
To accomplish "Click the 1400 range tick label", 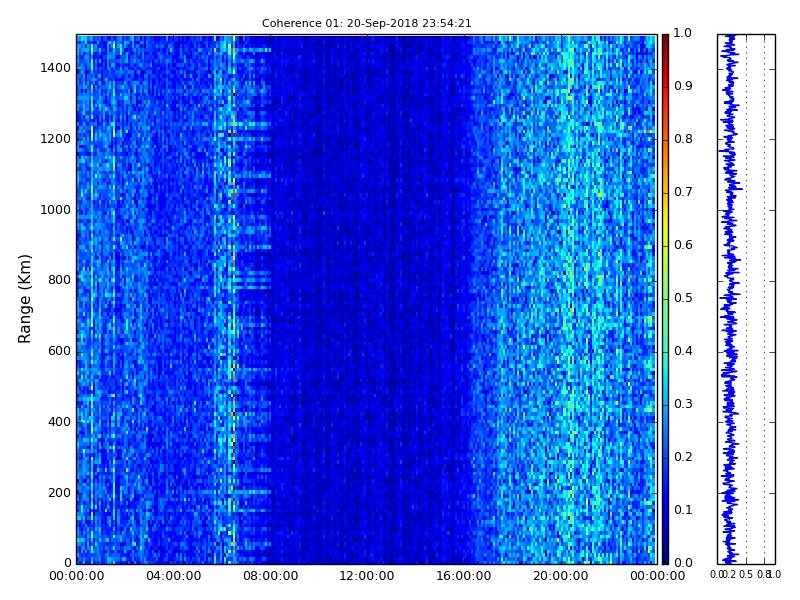I will tap(56, 68).
